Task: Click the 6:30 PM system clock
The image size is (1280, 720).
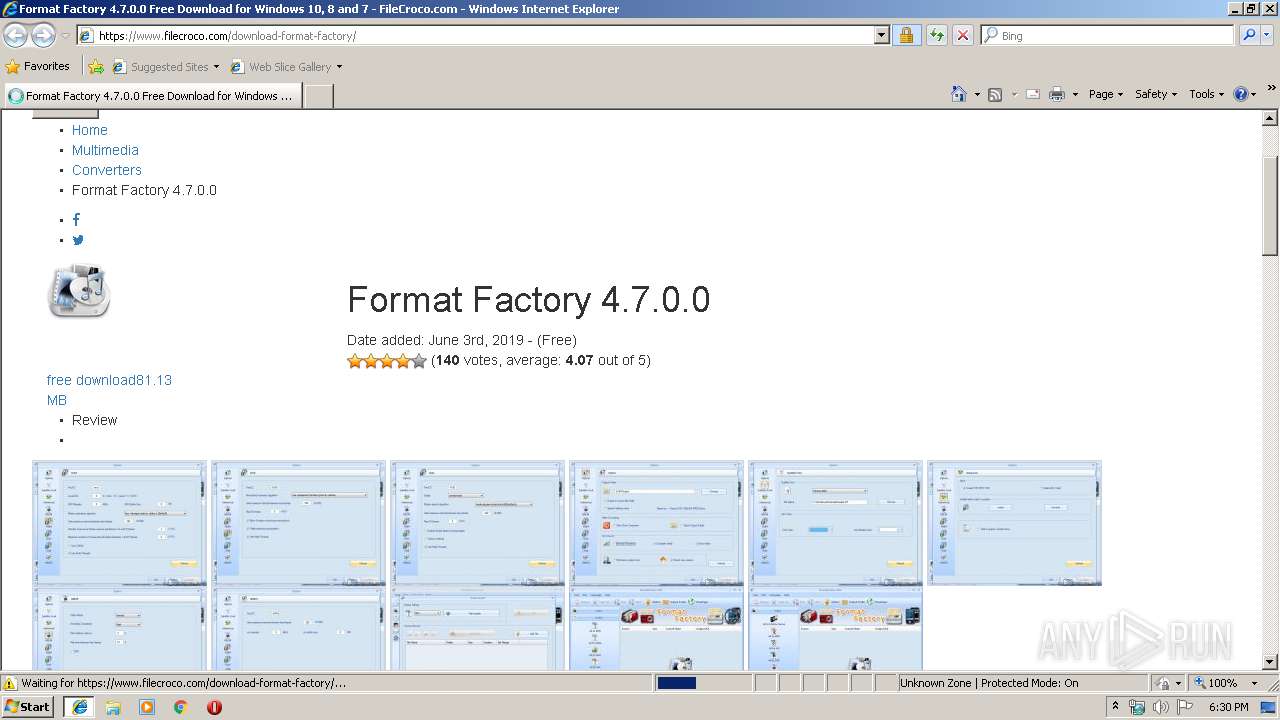Action: click(x=1228, y=707)
